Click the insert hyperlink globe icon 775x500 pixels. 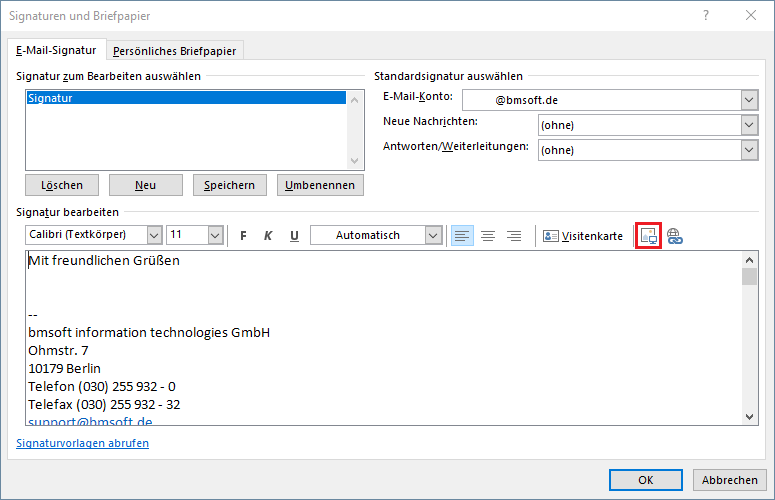click(675, 236)
